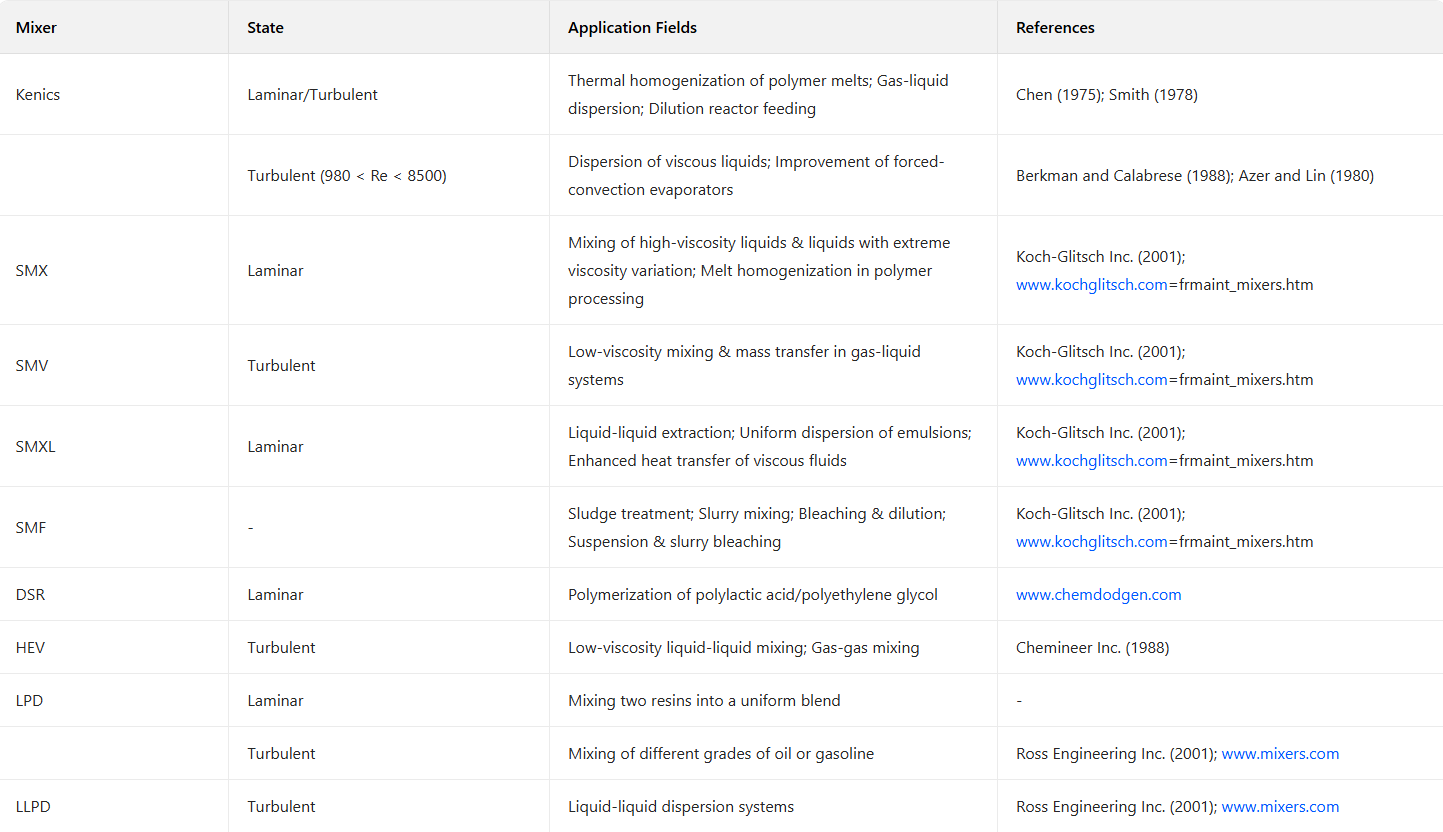Open mixers.com link in the LLPD row
Viewport: 1443px width, 832px height.
pyautogui.click(x=1280, y=807)
